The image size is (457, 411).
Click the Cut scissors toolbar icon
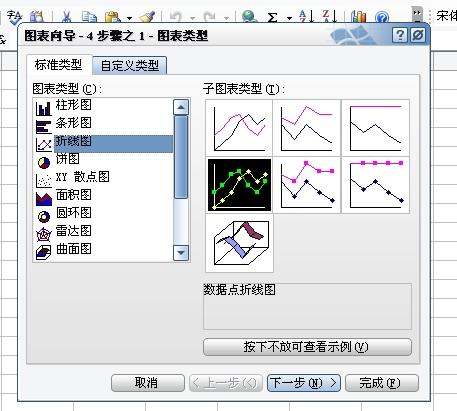tap(66, 16)
